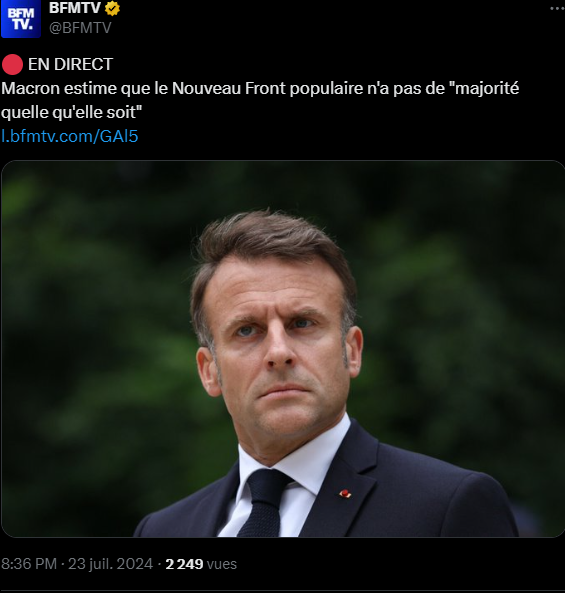Screen dimensions: 565x593
Task: Click the blurred green foliage background of the photo
Action: 95,303
